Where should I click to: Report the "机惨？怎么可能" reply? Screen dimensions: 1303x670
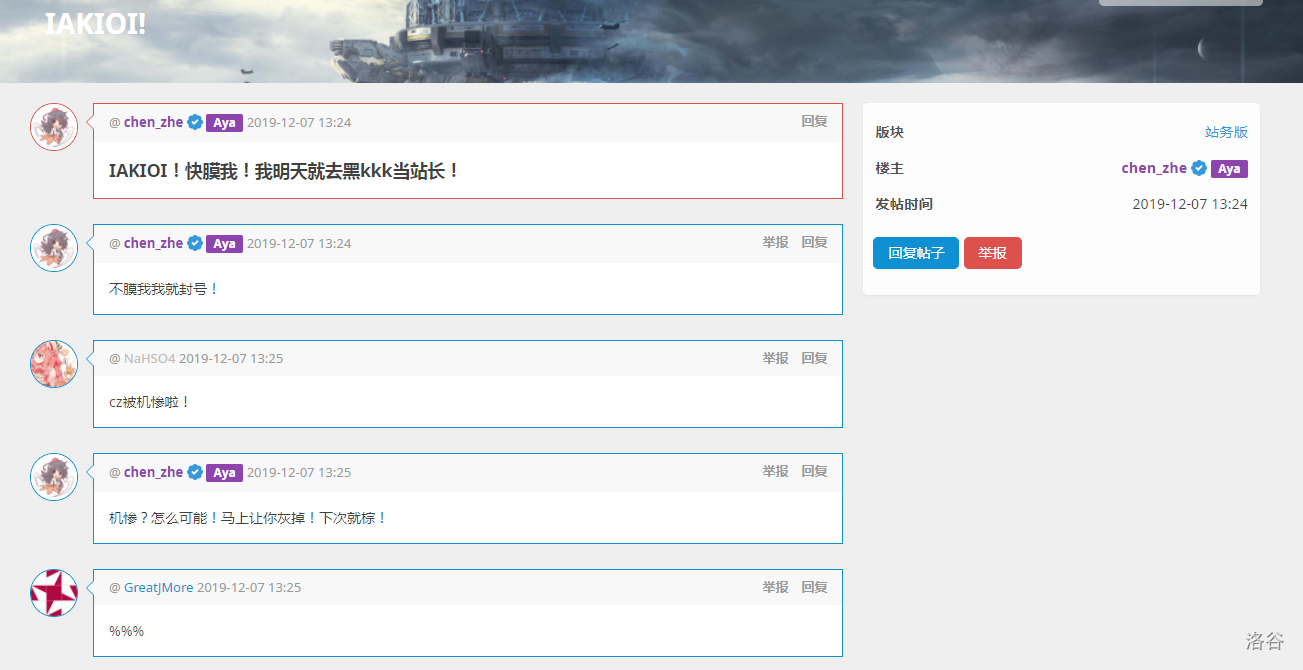(x=775, y=471)
